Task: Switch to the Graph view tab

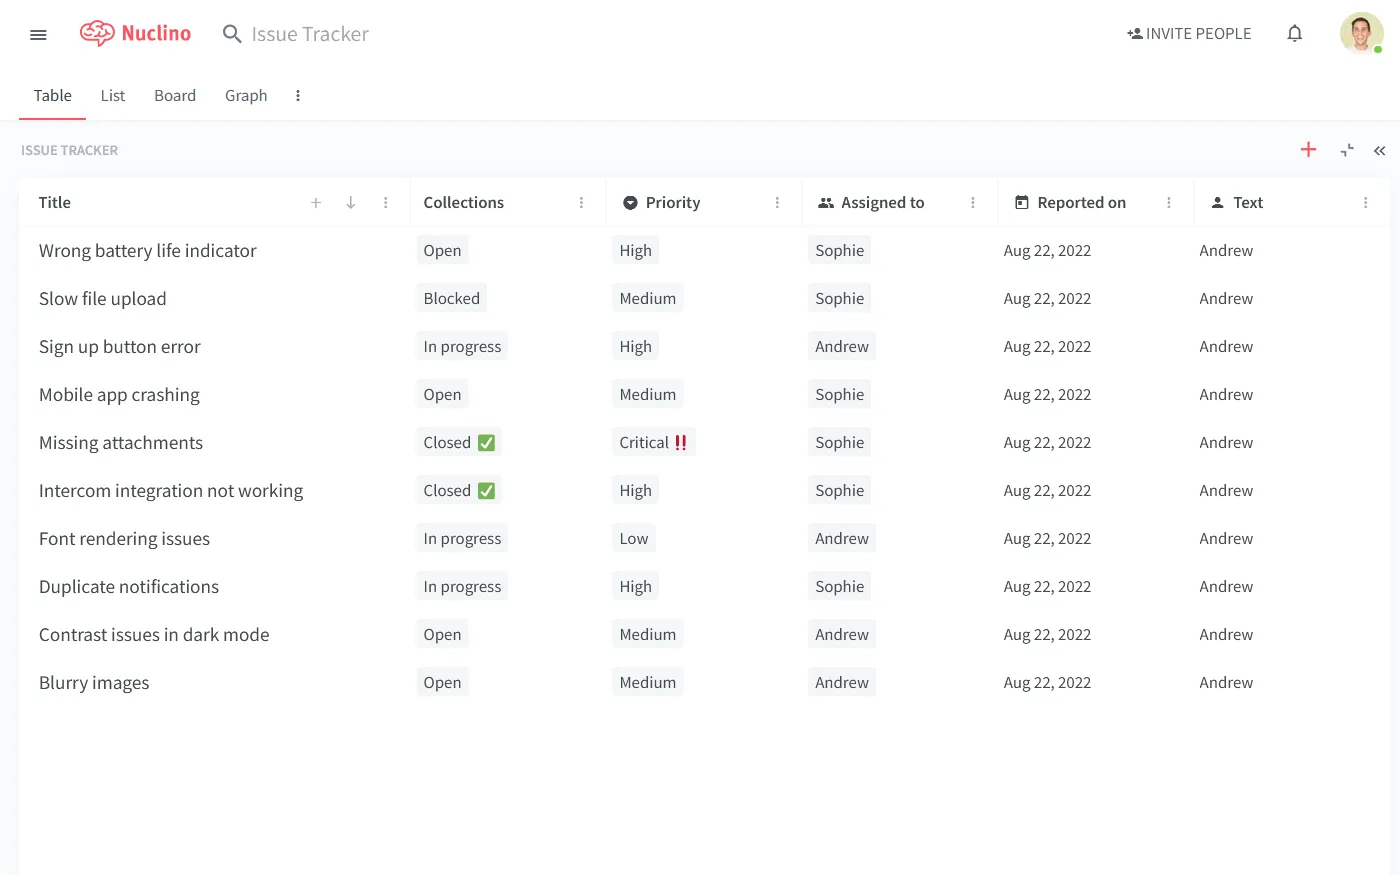Action: tap(246, 96)
